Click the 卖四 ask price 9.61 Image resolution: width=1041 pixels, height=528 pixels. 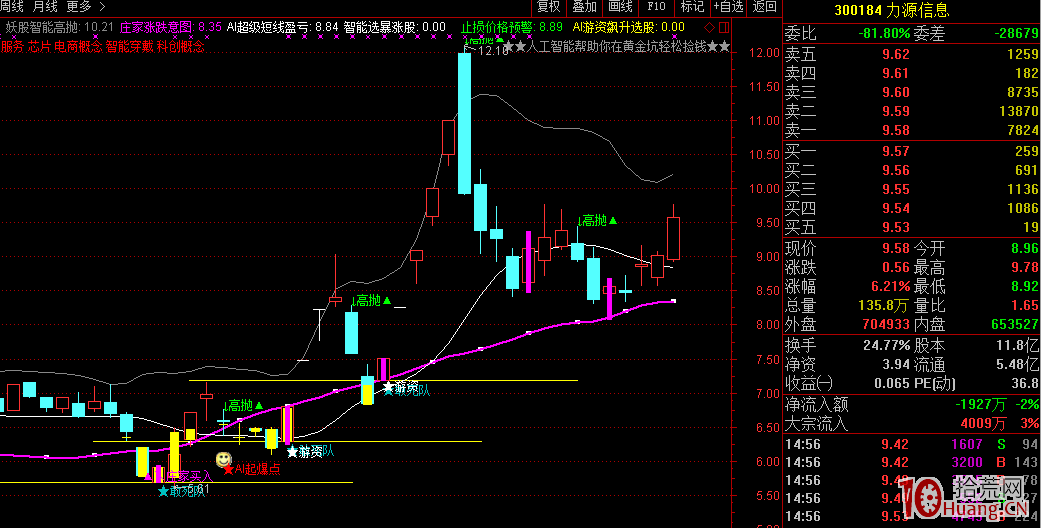(896, 73)
